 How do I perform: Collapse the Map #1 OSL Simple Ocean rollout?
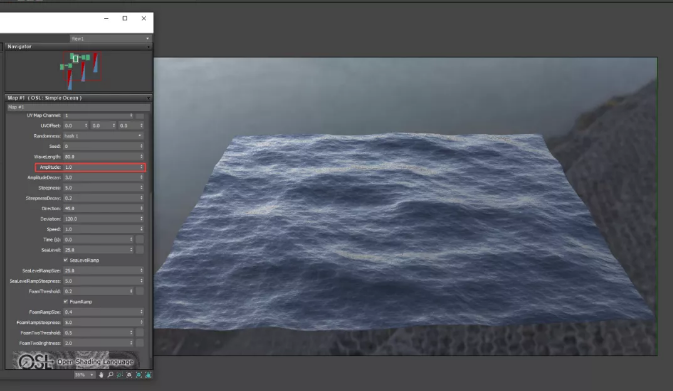pyautogui.click(x=78, y=98)
